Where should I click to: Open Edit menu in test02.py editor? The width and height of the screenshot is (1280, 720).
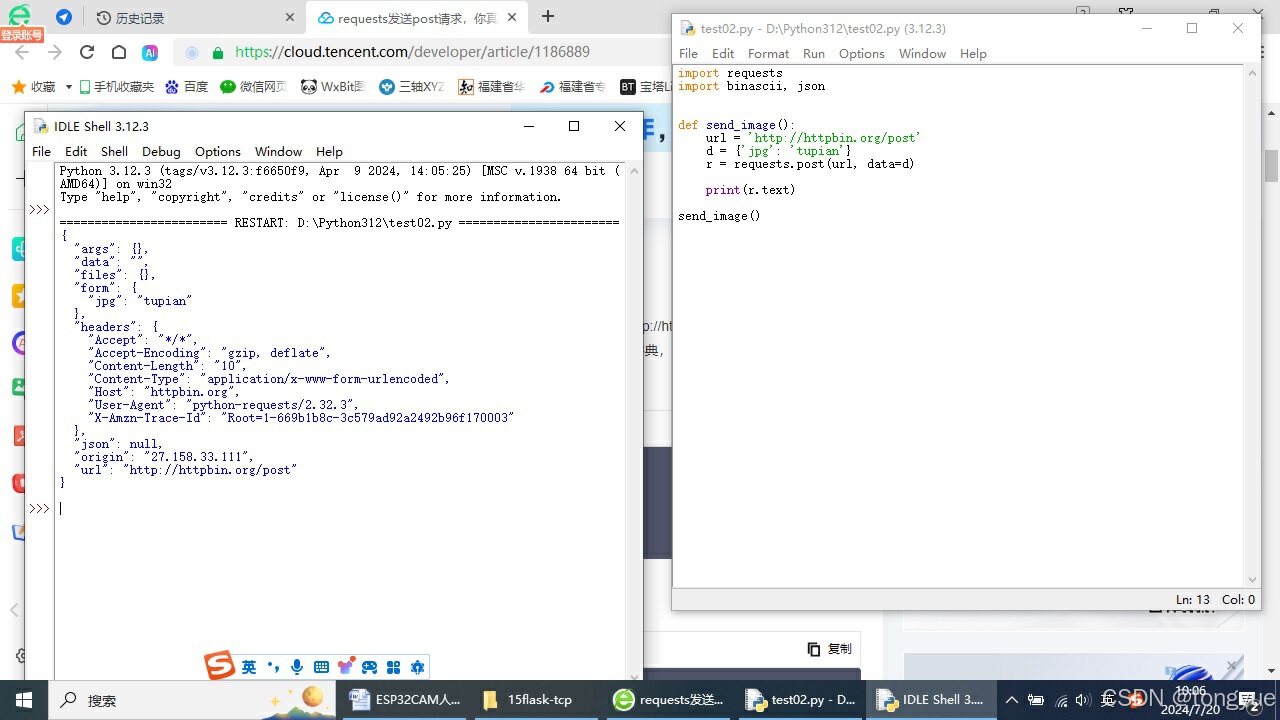[723, 53]
